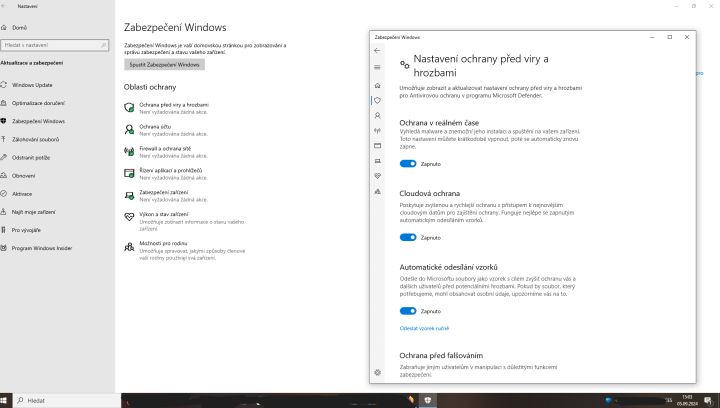This screenshot has height=408, width=720.
Task: Open app and browser control sidebar icon
Action: (x=377, y=146)
